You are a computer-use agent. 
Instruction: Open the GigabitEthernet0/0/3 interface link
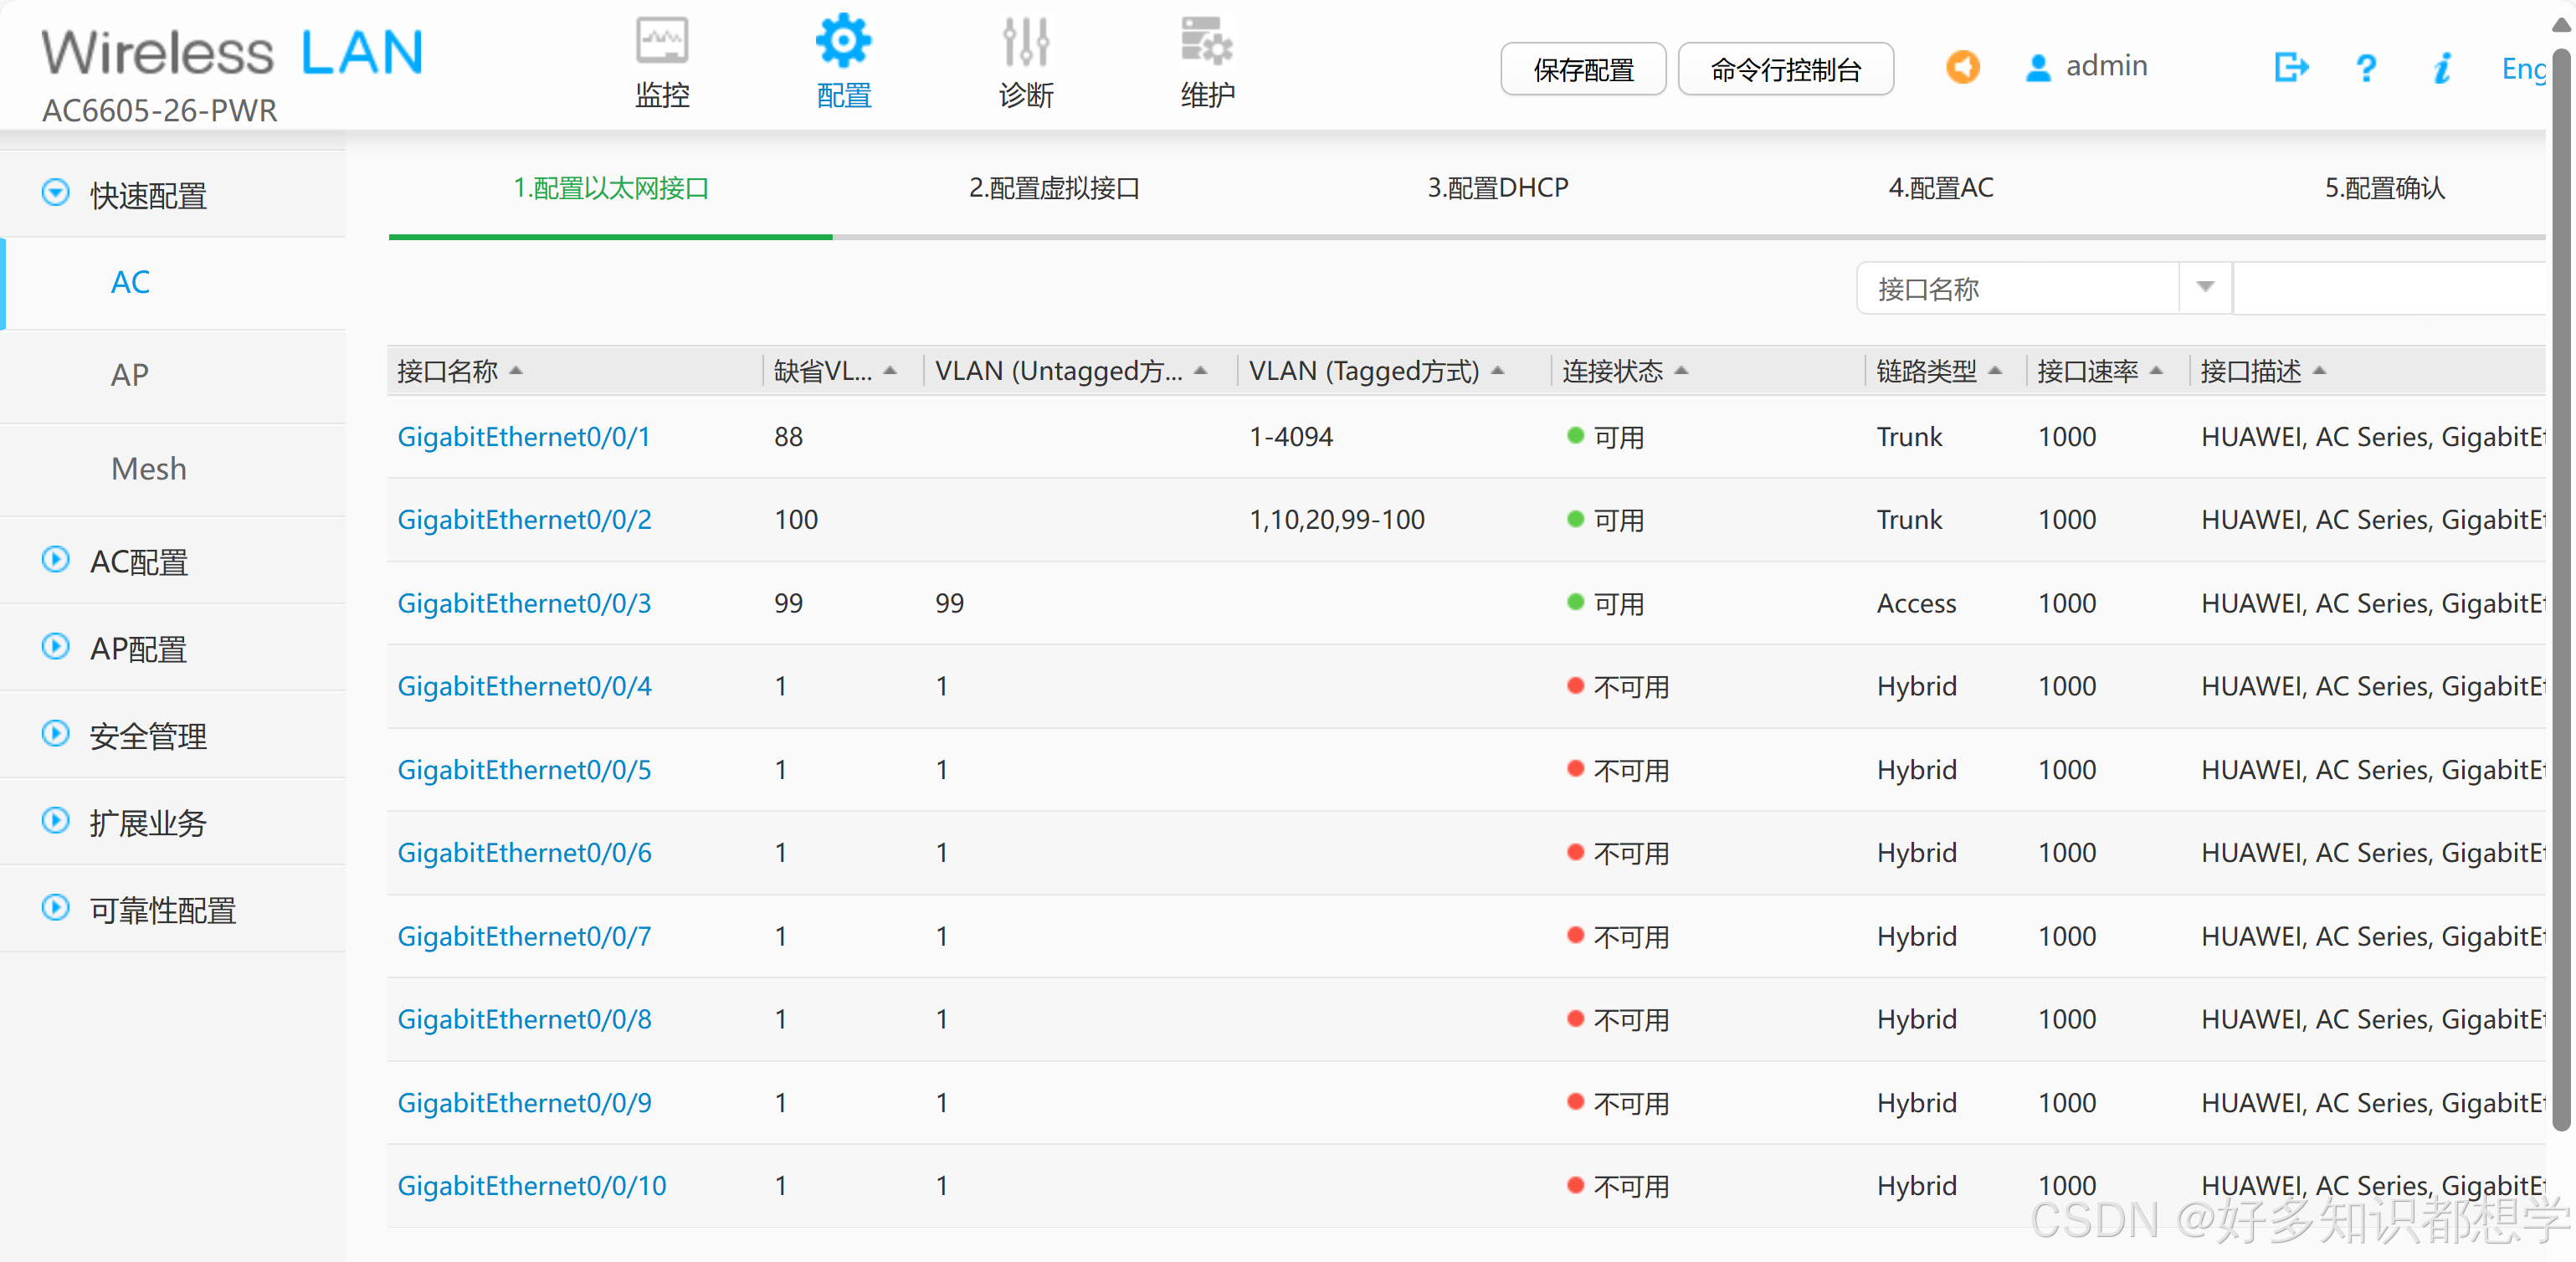click(523, 603)
